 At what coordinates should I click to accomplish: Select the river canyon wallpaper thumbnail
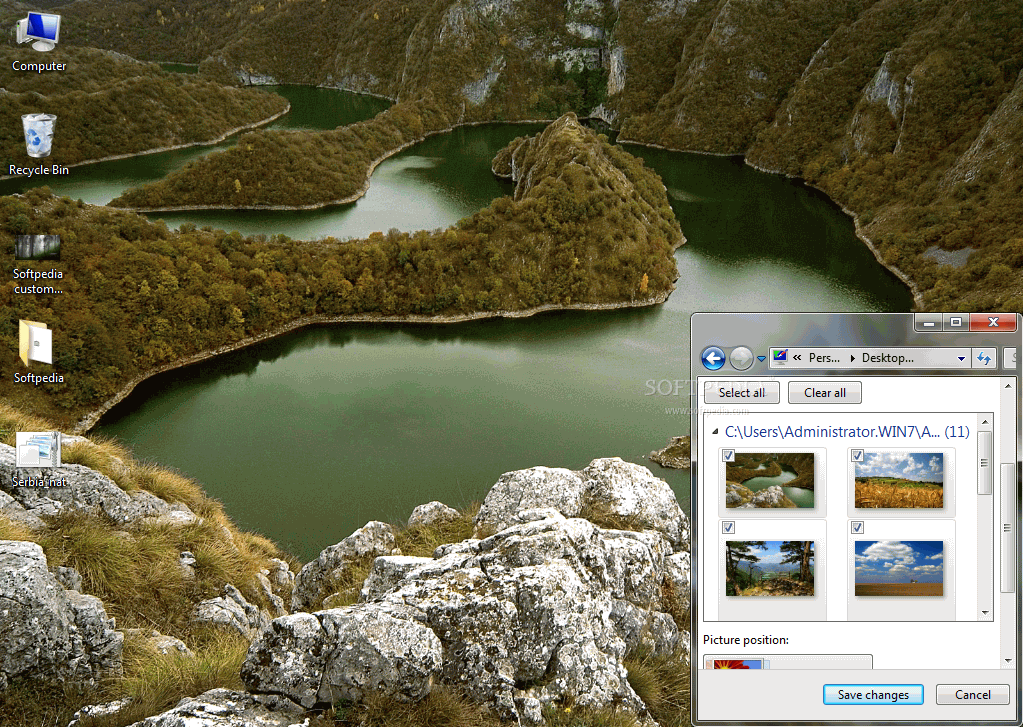770,480
